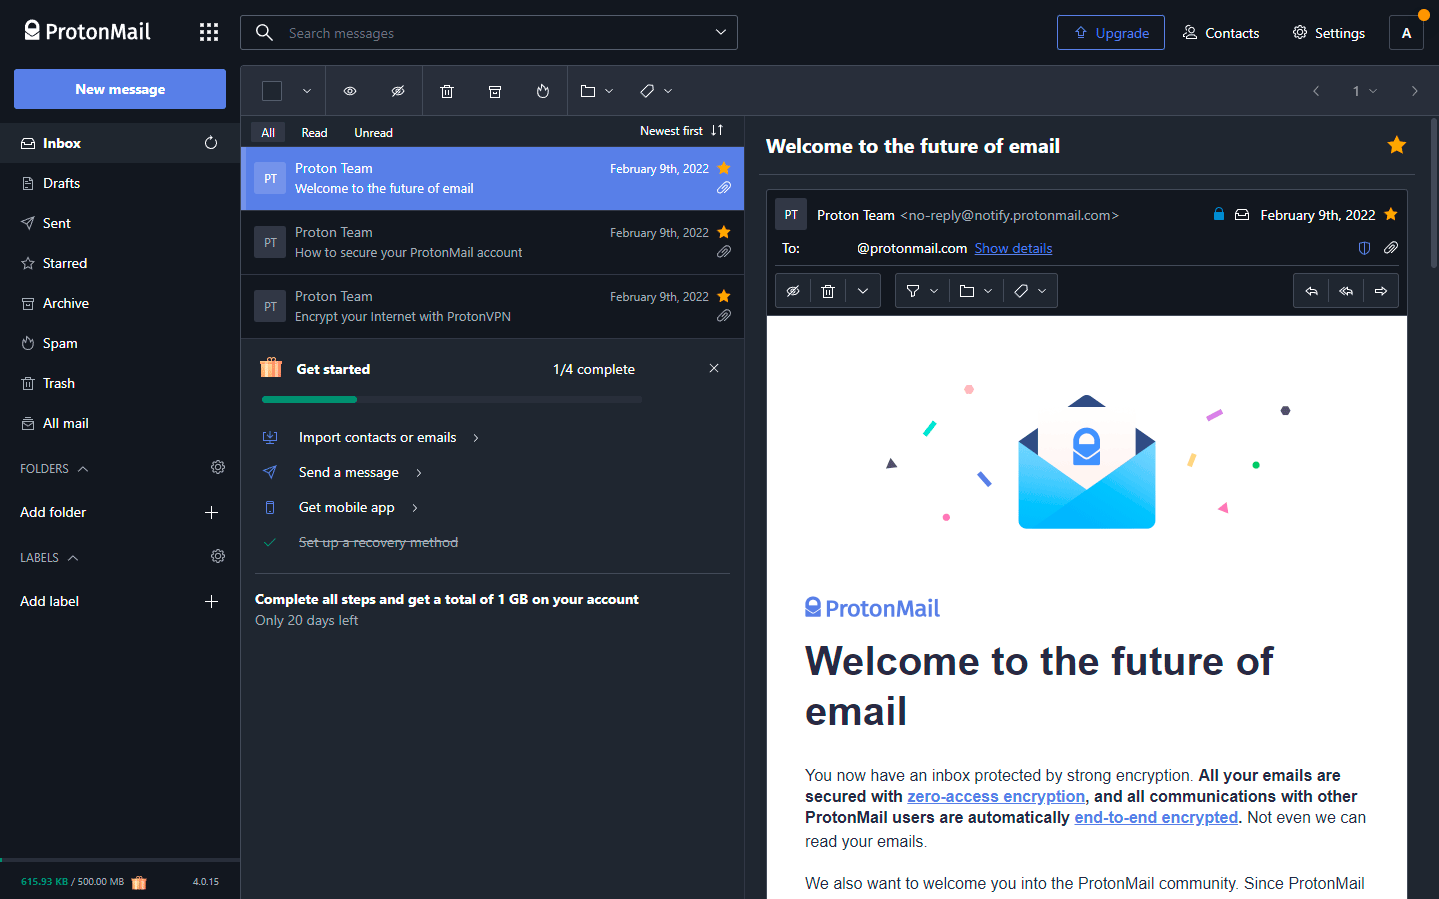This screenshot has width=1439, height=899.
Task: Go to the previous page arrow
Action: click(x=1316, y=91)
